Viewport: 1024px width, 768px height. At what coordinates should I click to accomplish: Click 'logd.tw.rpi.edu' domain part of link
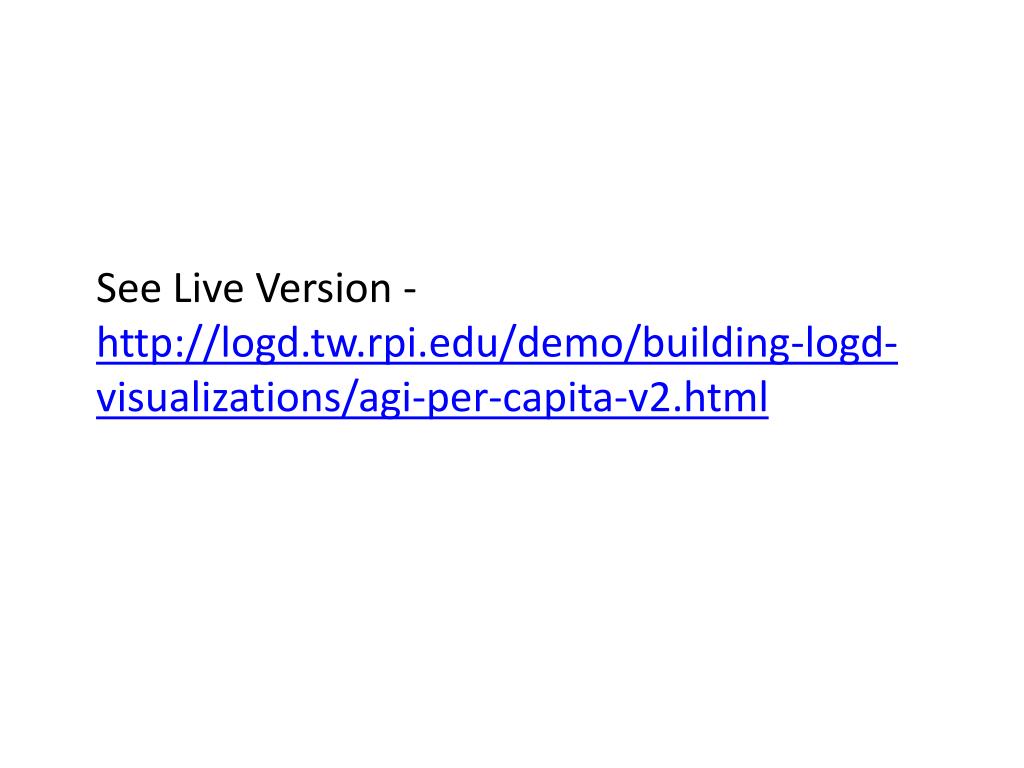(x=360, y=343)
